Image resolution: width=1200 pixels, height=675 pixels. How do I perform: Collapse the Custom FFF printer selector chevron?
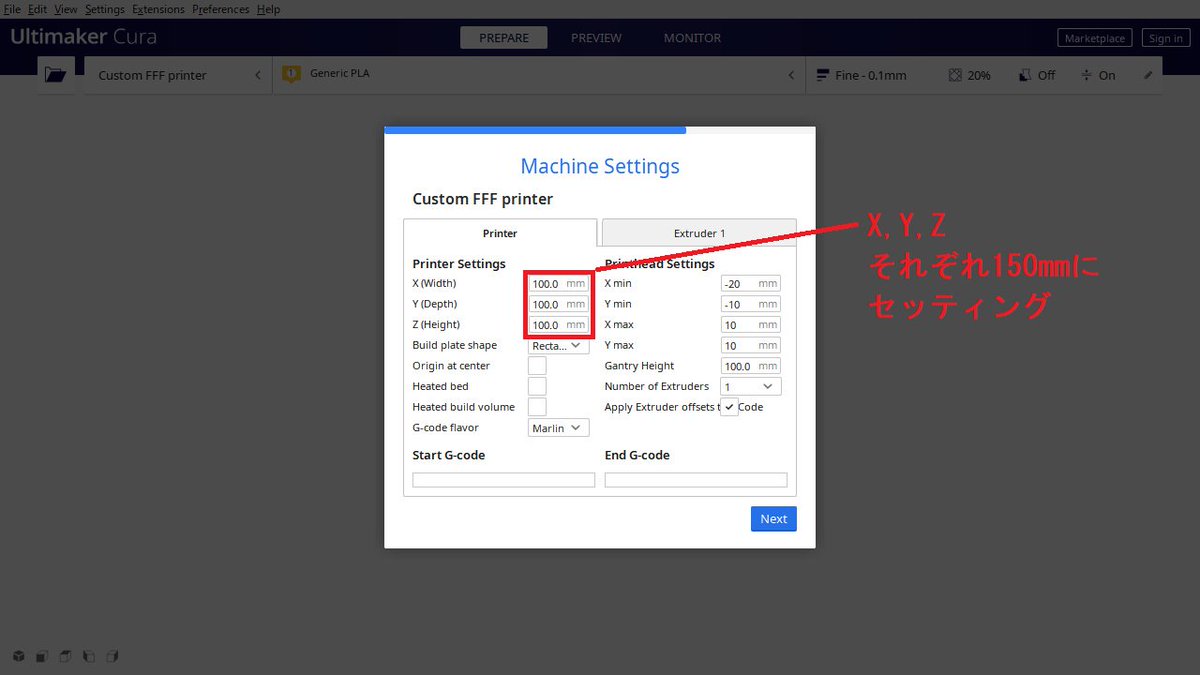pyautogui.click(x=257, y=75)
